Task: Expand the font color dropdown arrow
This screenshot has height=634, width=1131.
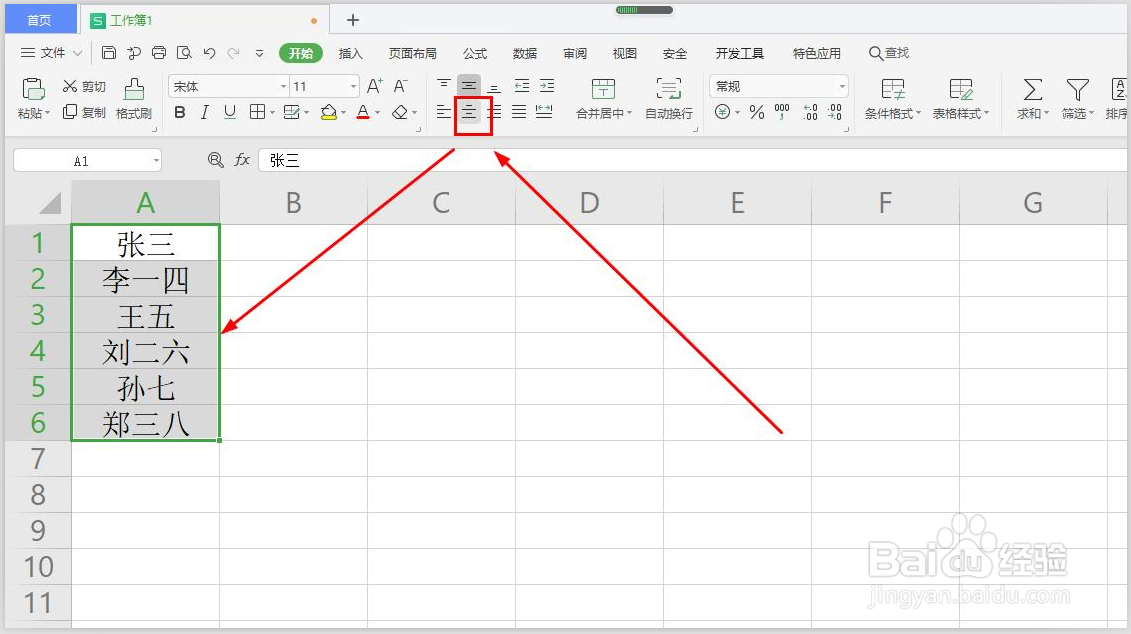Action: [377, 113]
